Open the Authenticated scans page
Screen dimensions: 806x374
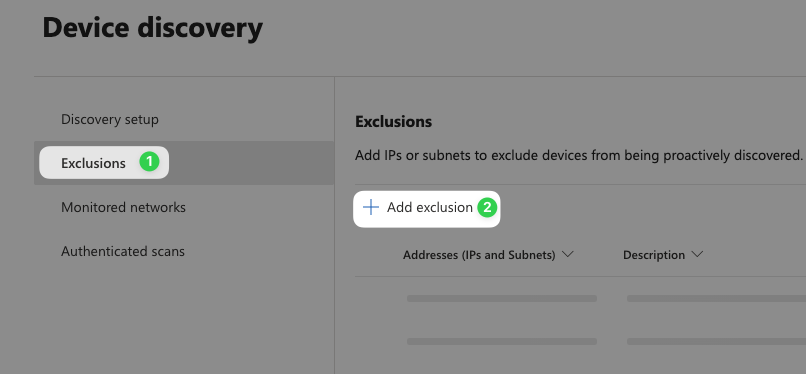pos(123,251)
